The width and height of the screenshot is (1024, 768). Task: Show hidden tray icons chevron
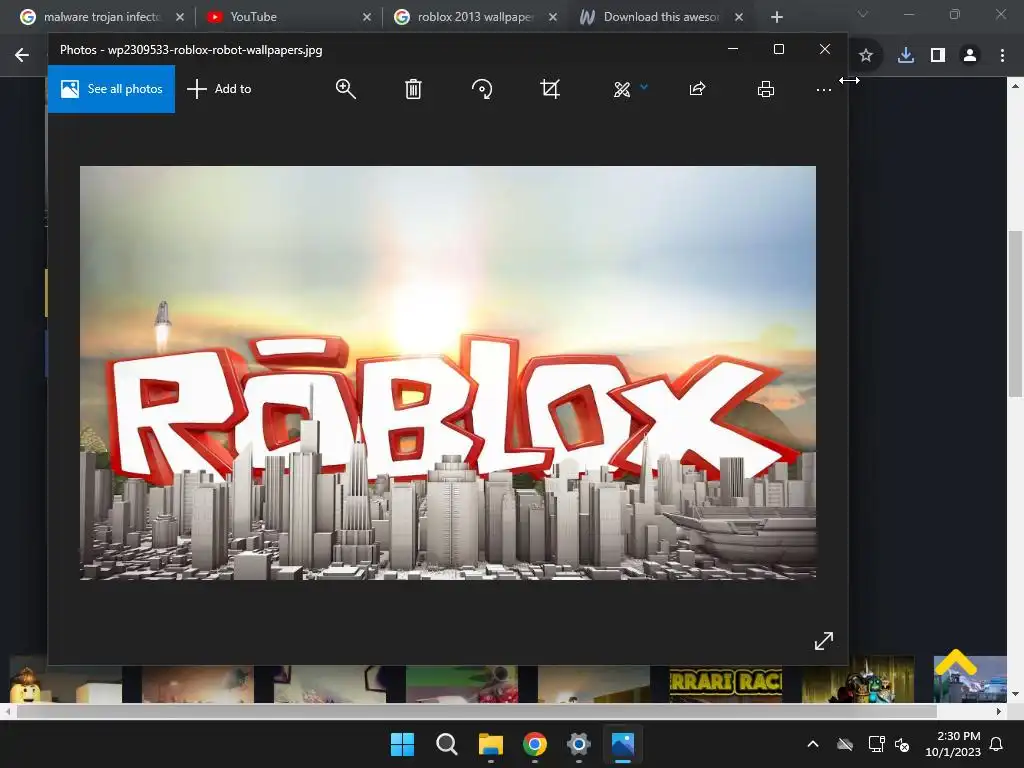(x=813, y=744)
